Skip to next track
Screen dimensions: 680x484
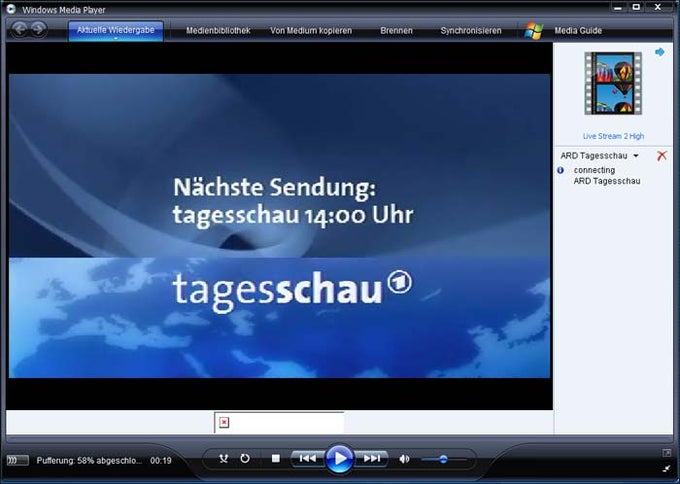371,458
